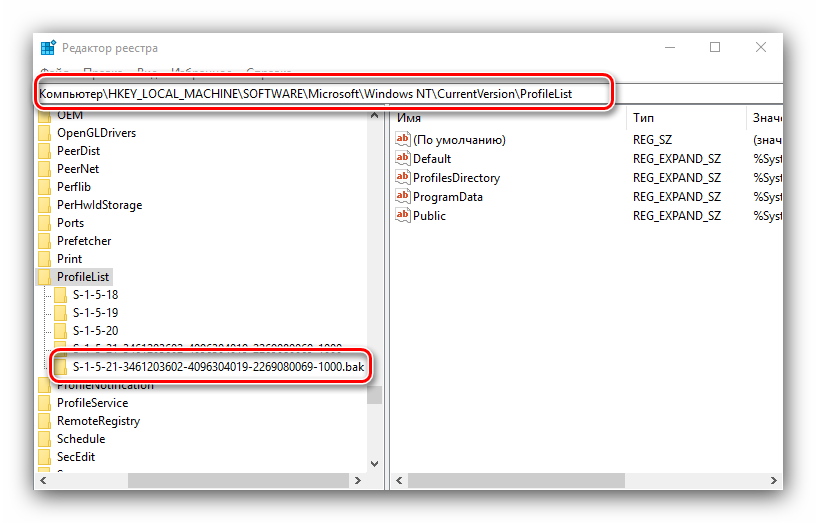Click the folder icon next to Ports

tap(45, 223)
